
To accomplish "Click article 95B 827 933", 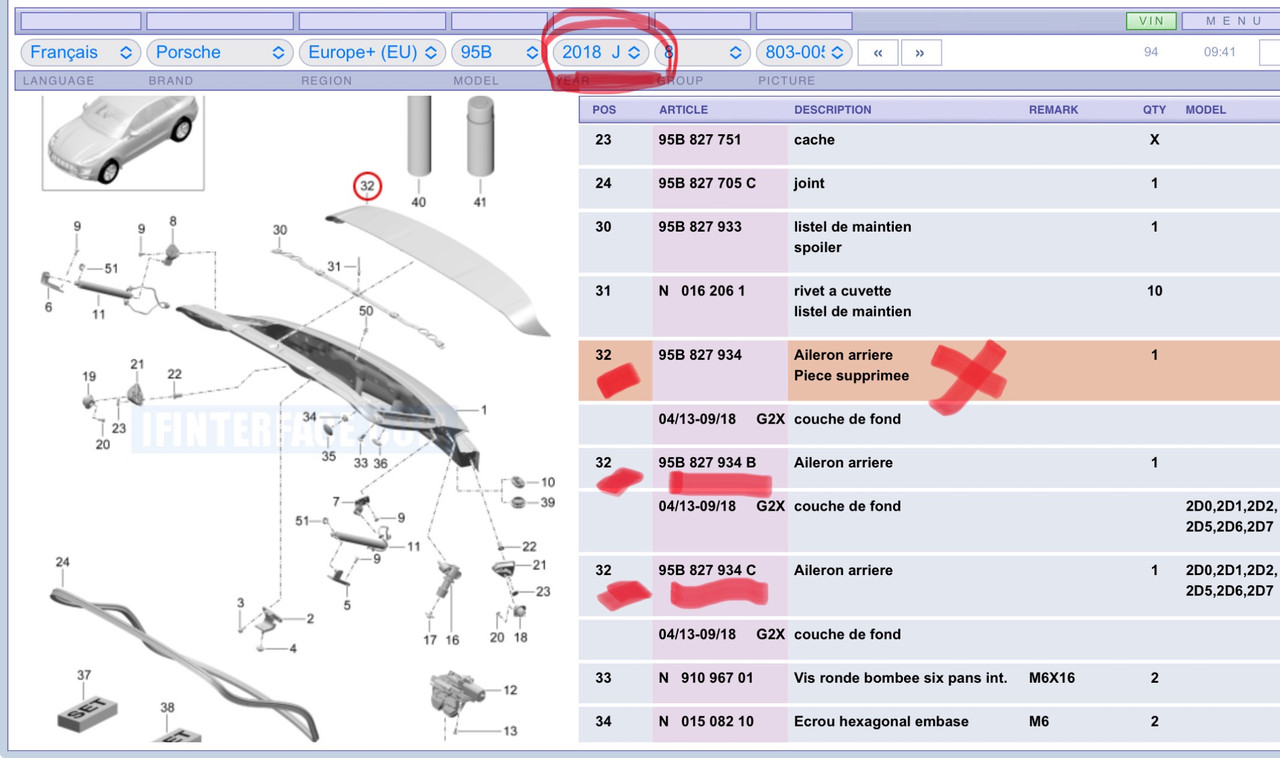I will coord(700,227).
